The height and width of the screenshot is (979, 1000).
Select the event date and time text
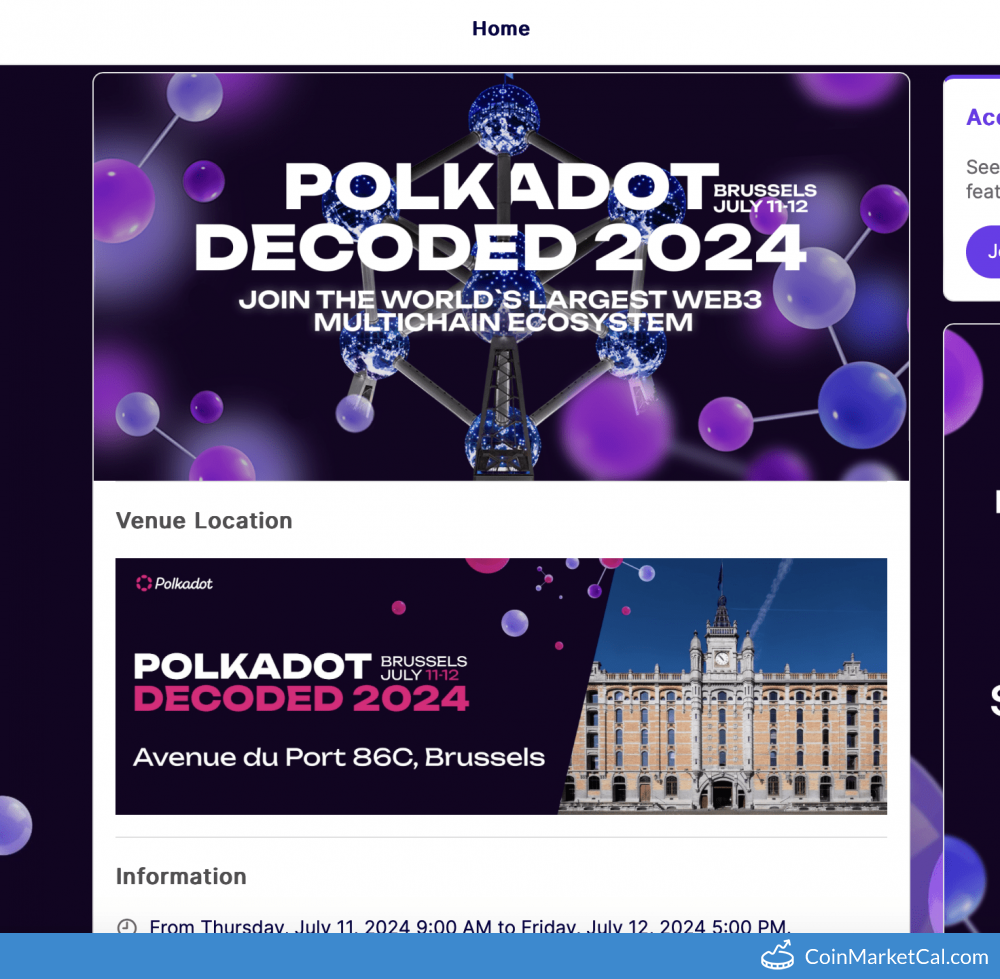pos(470,926)
